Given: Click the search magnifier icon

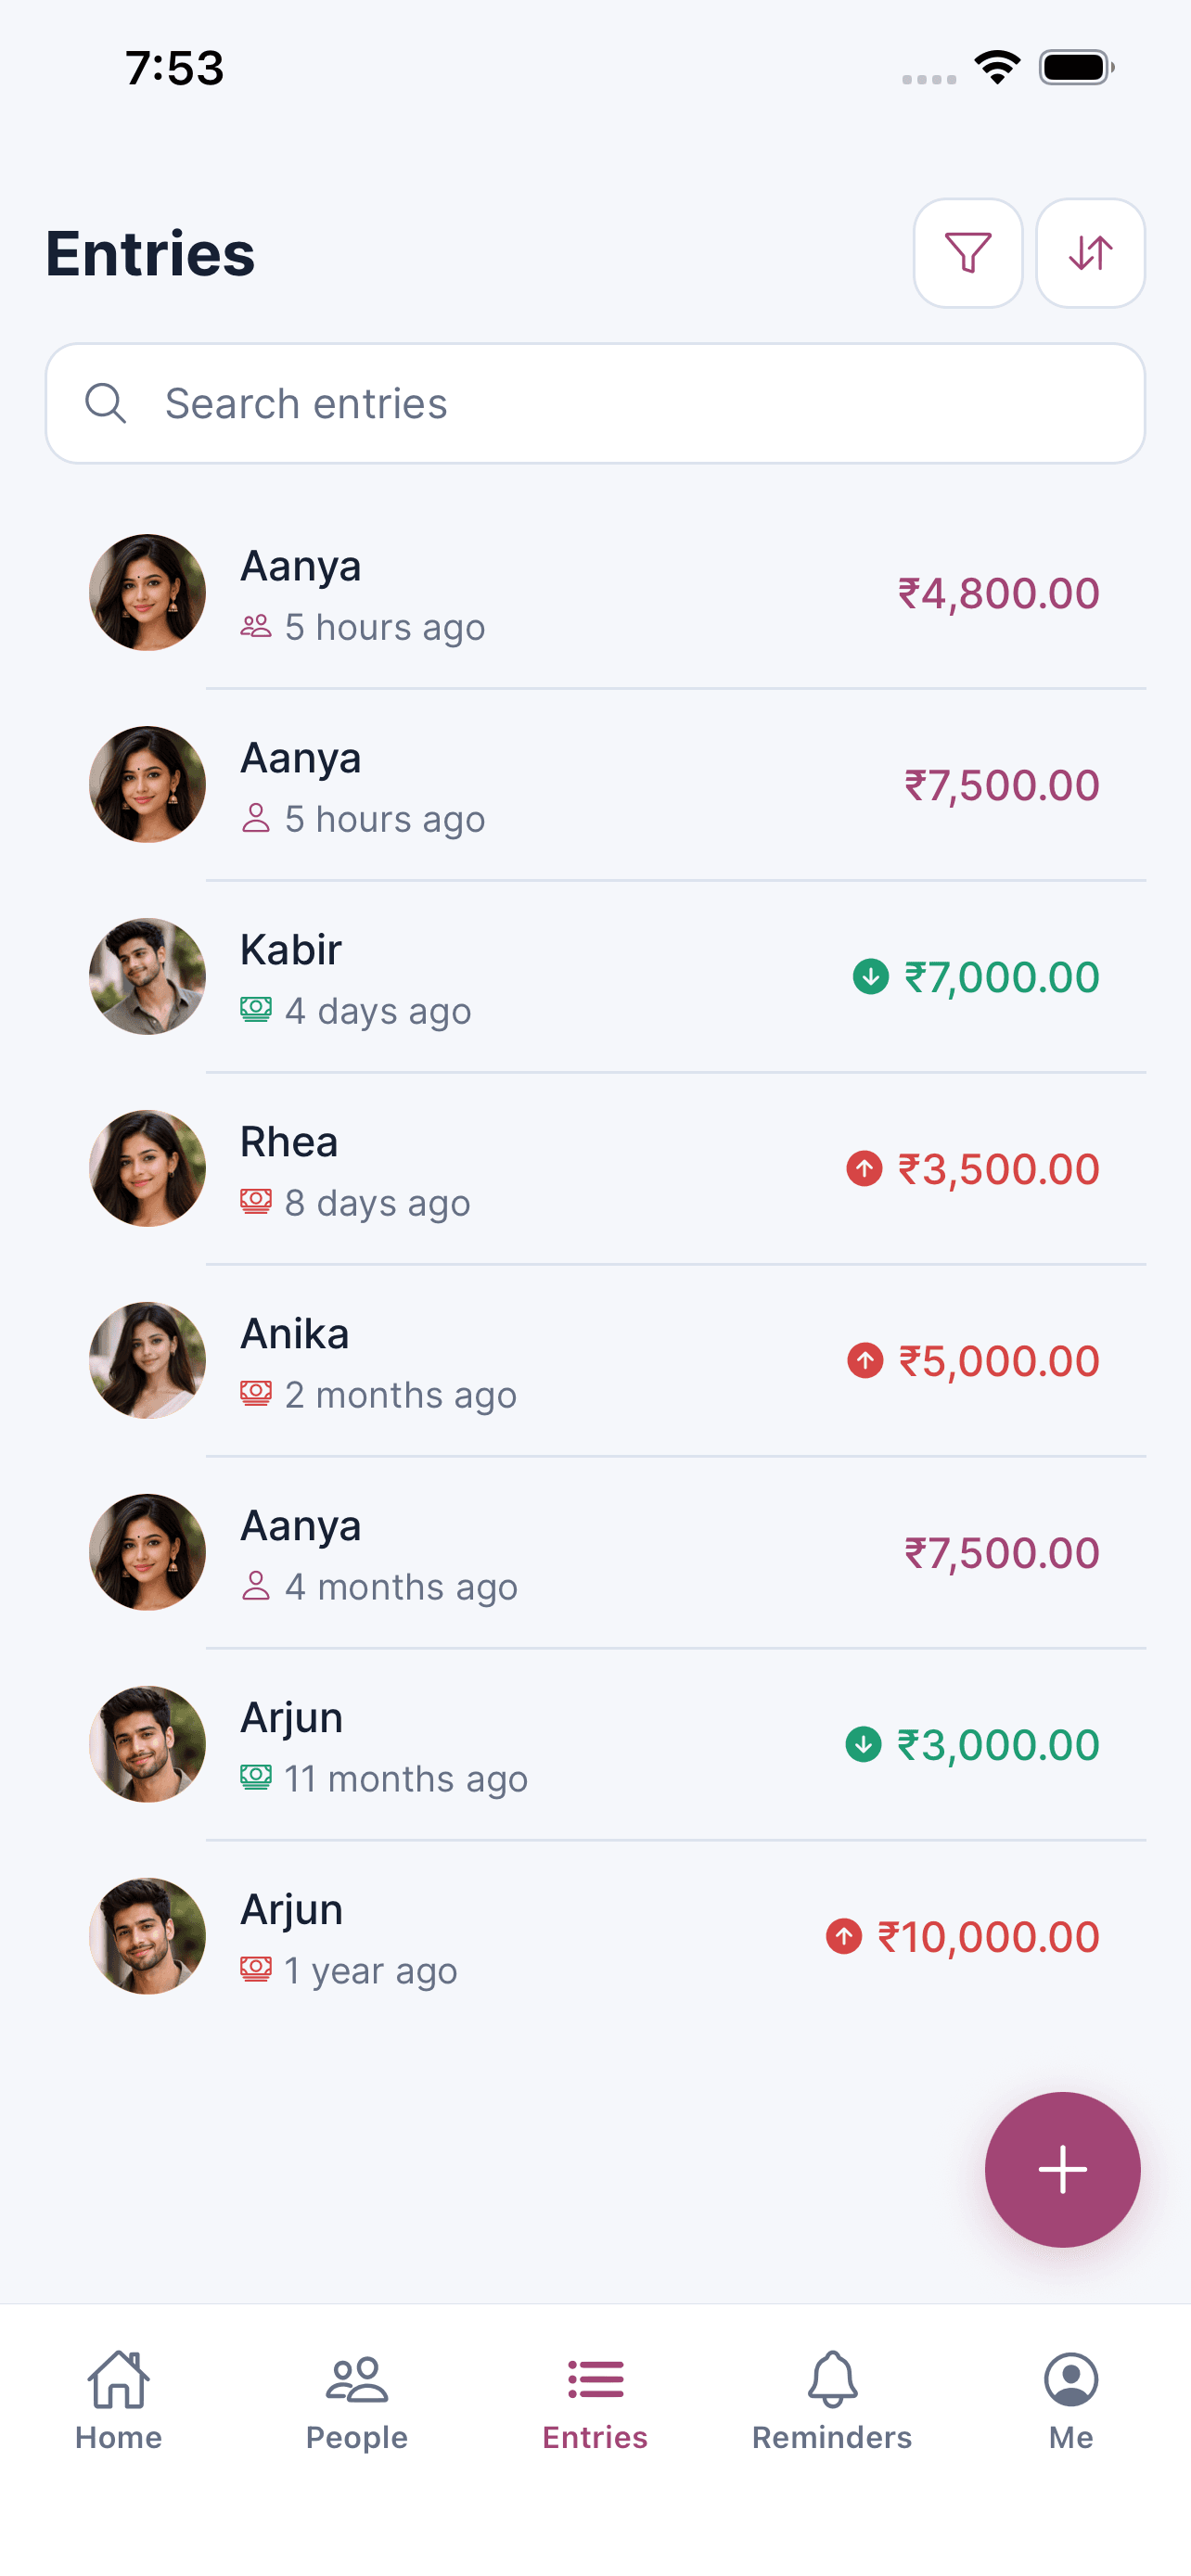Looking at the screenshot, I should [105, 404].
